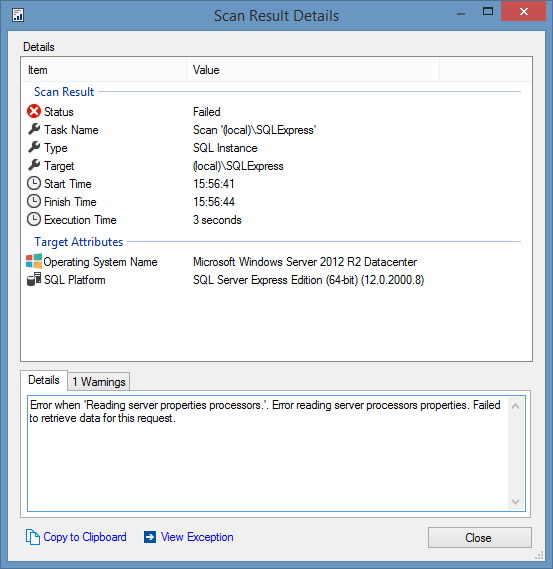Image resolution: width=553 pixels, height=569 pixels.
Task: Click the clock icon beside Execution Time
Action: pos(34,220)
